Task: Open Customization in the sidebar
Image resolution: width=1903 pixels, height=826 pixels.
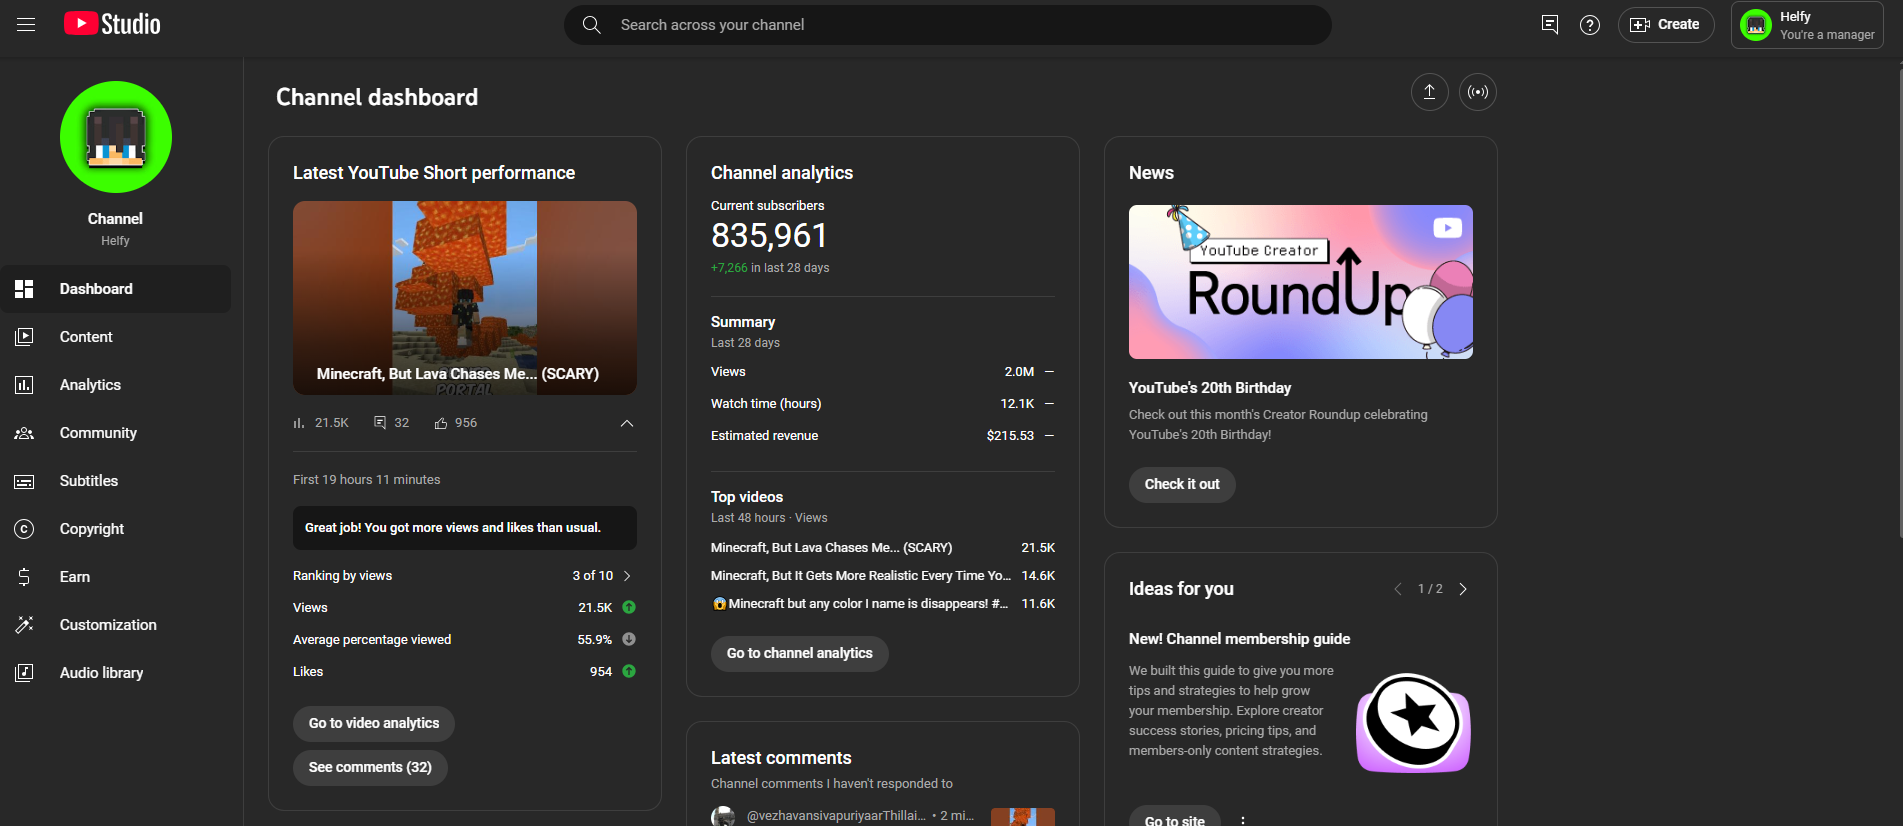Action: point(116,625)
